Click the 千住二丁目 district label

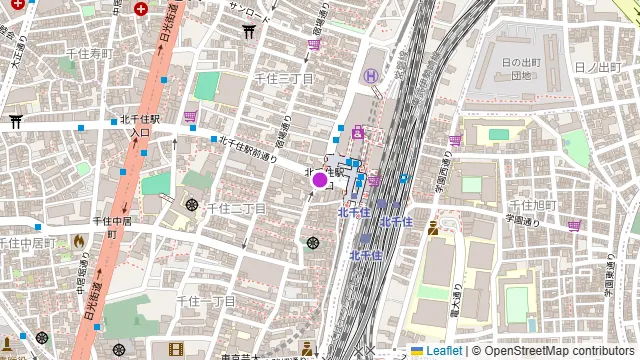click(x=236, y=209)
